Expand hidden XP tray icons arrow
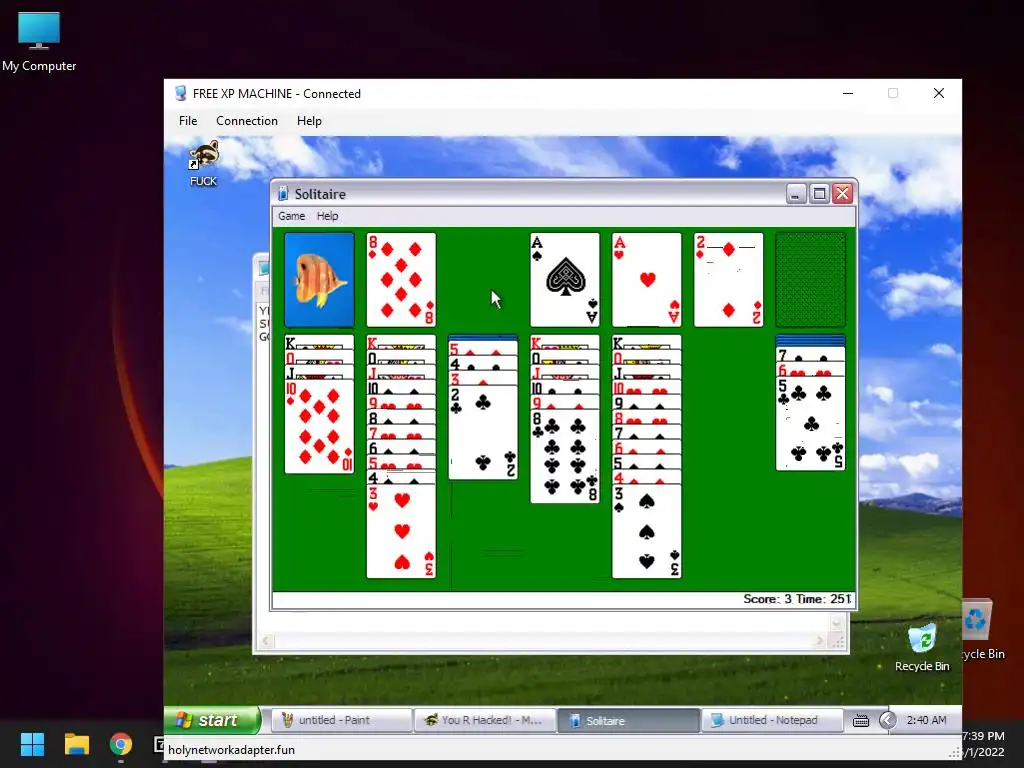The height and width of the screenshot is (768, 1024). (887, 720)
